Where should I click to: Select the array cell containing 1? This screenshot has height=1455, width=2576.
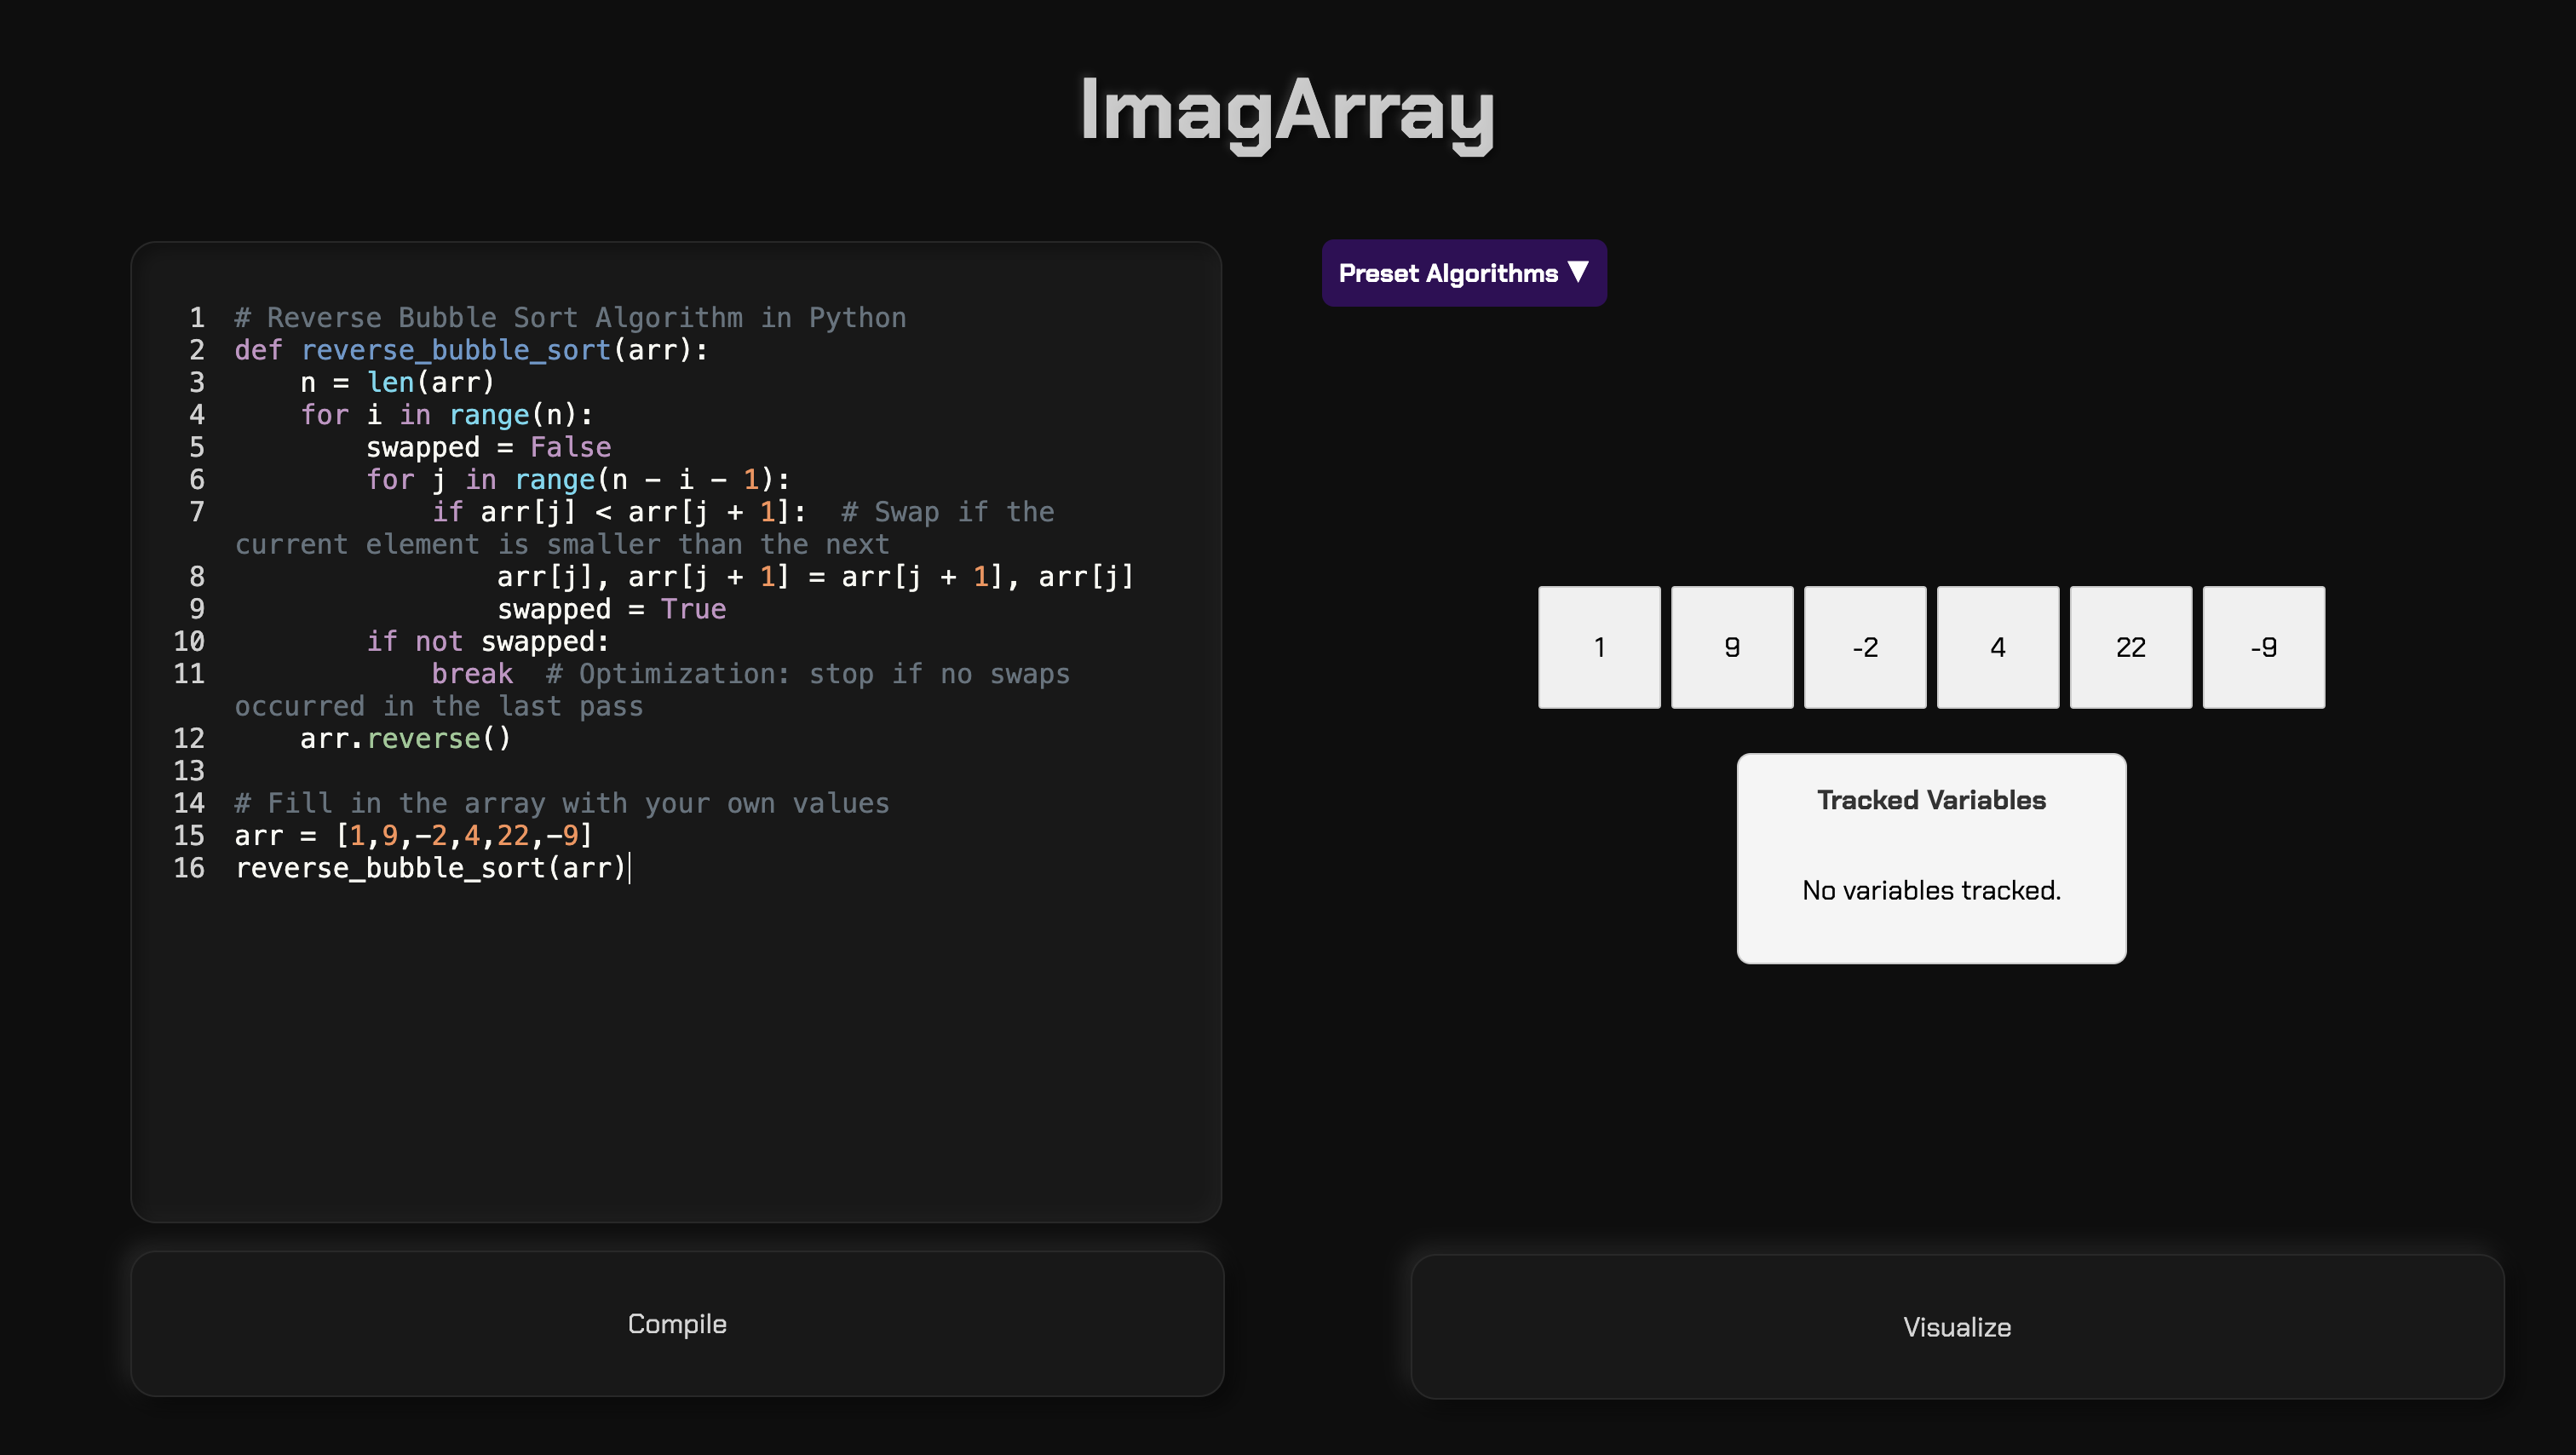click(1599, 647)
